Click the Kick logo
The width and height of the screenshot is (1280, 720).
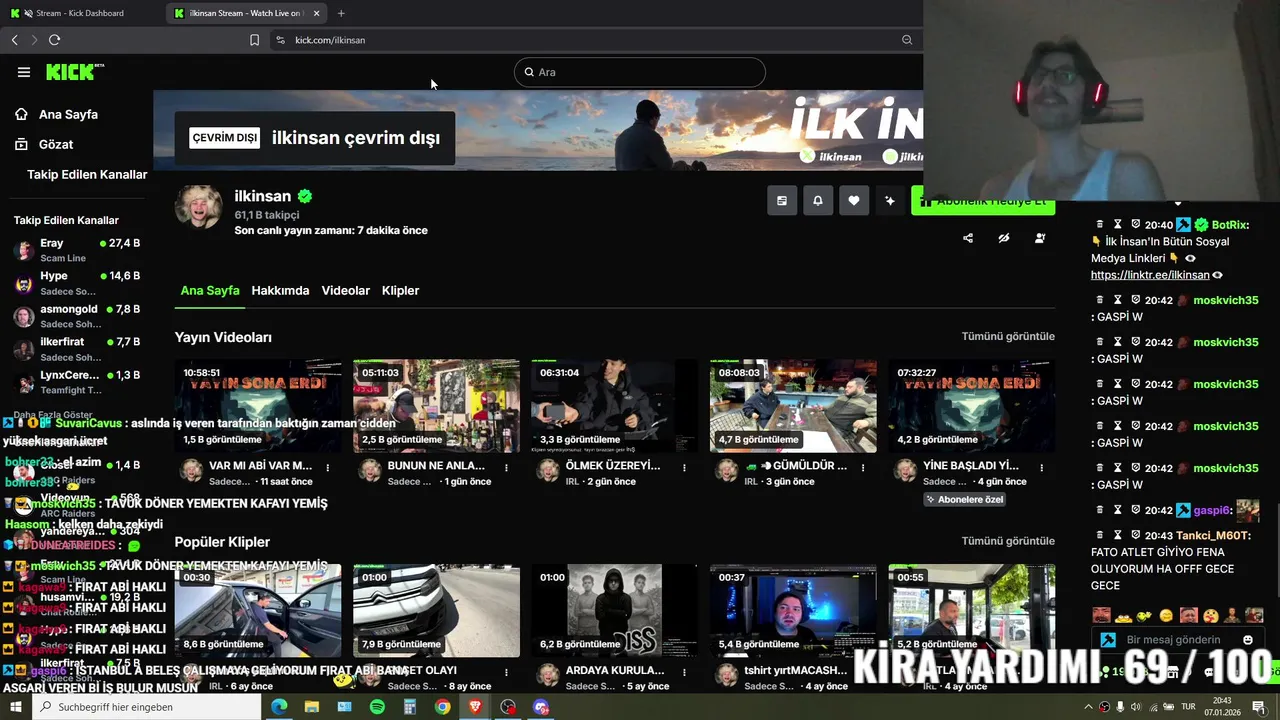click(x=74, y=72)
